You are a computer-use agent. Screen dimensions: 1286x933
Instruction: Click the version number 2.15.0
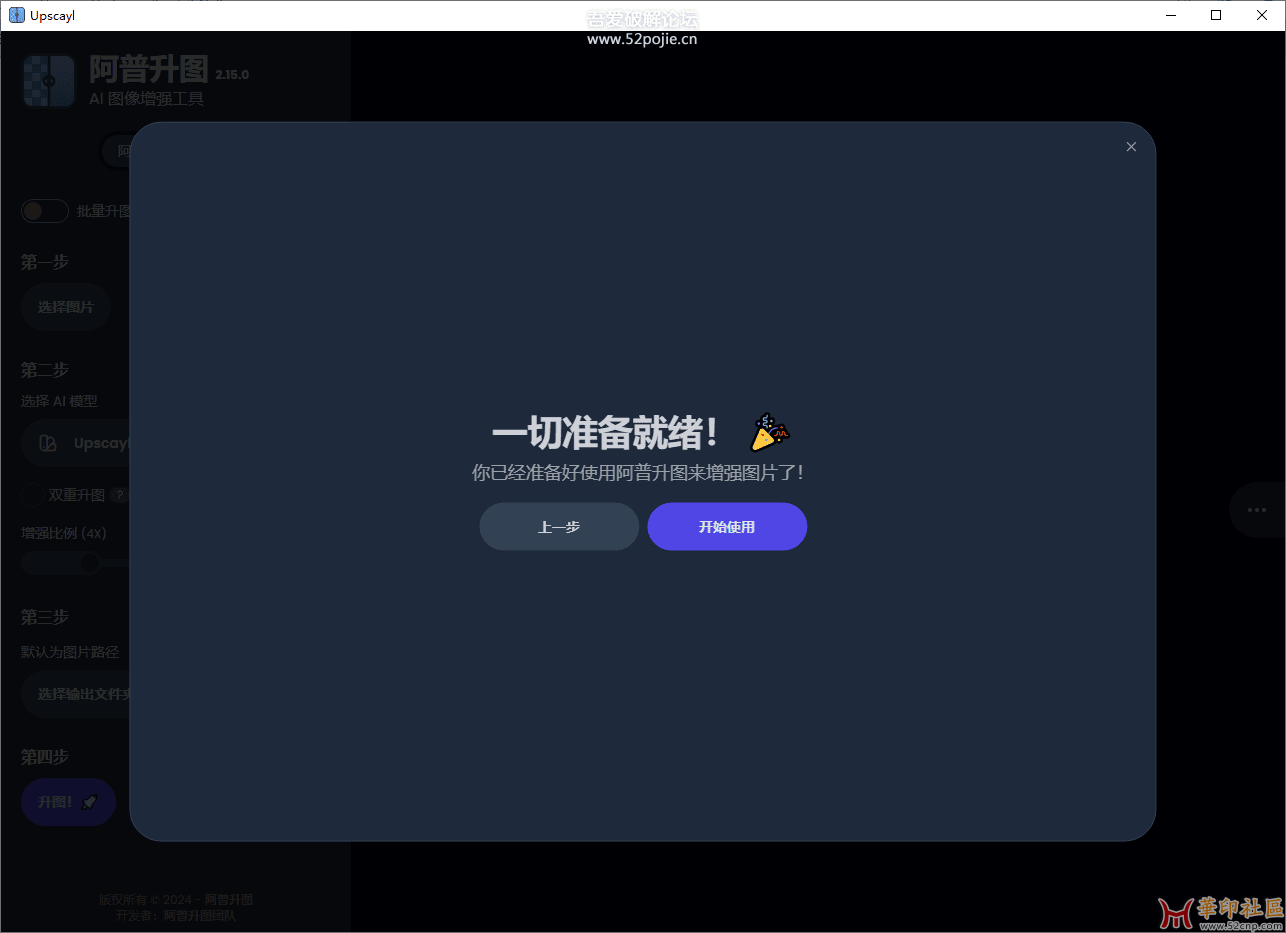pos(232,75)
